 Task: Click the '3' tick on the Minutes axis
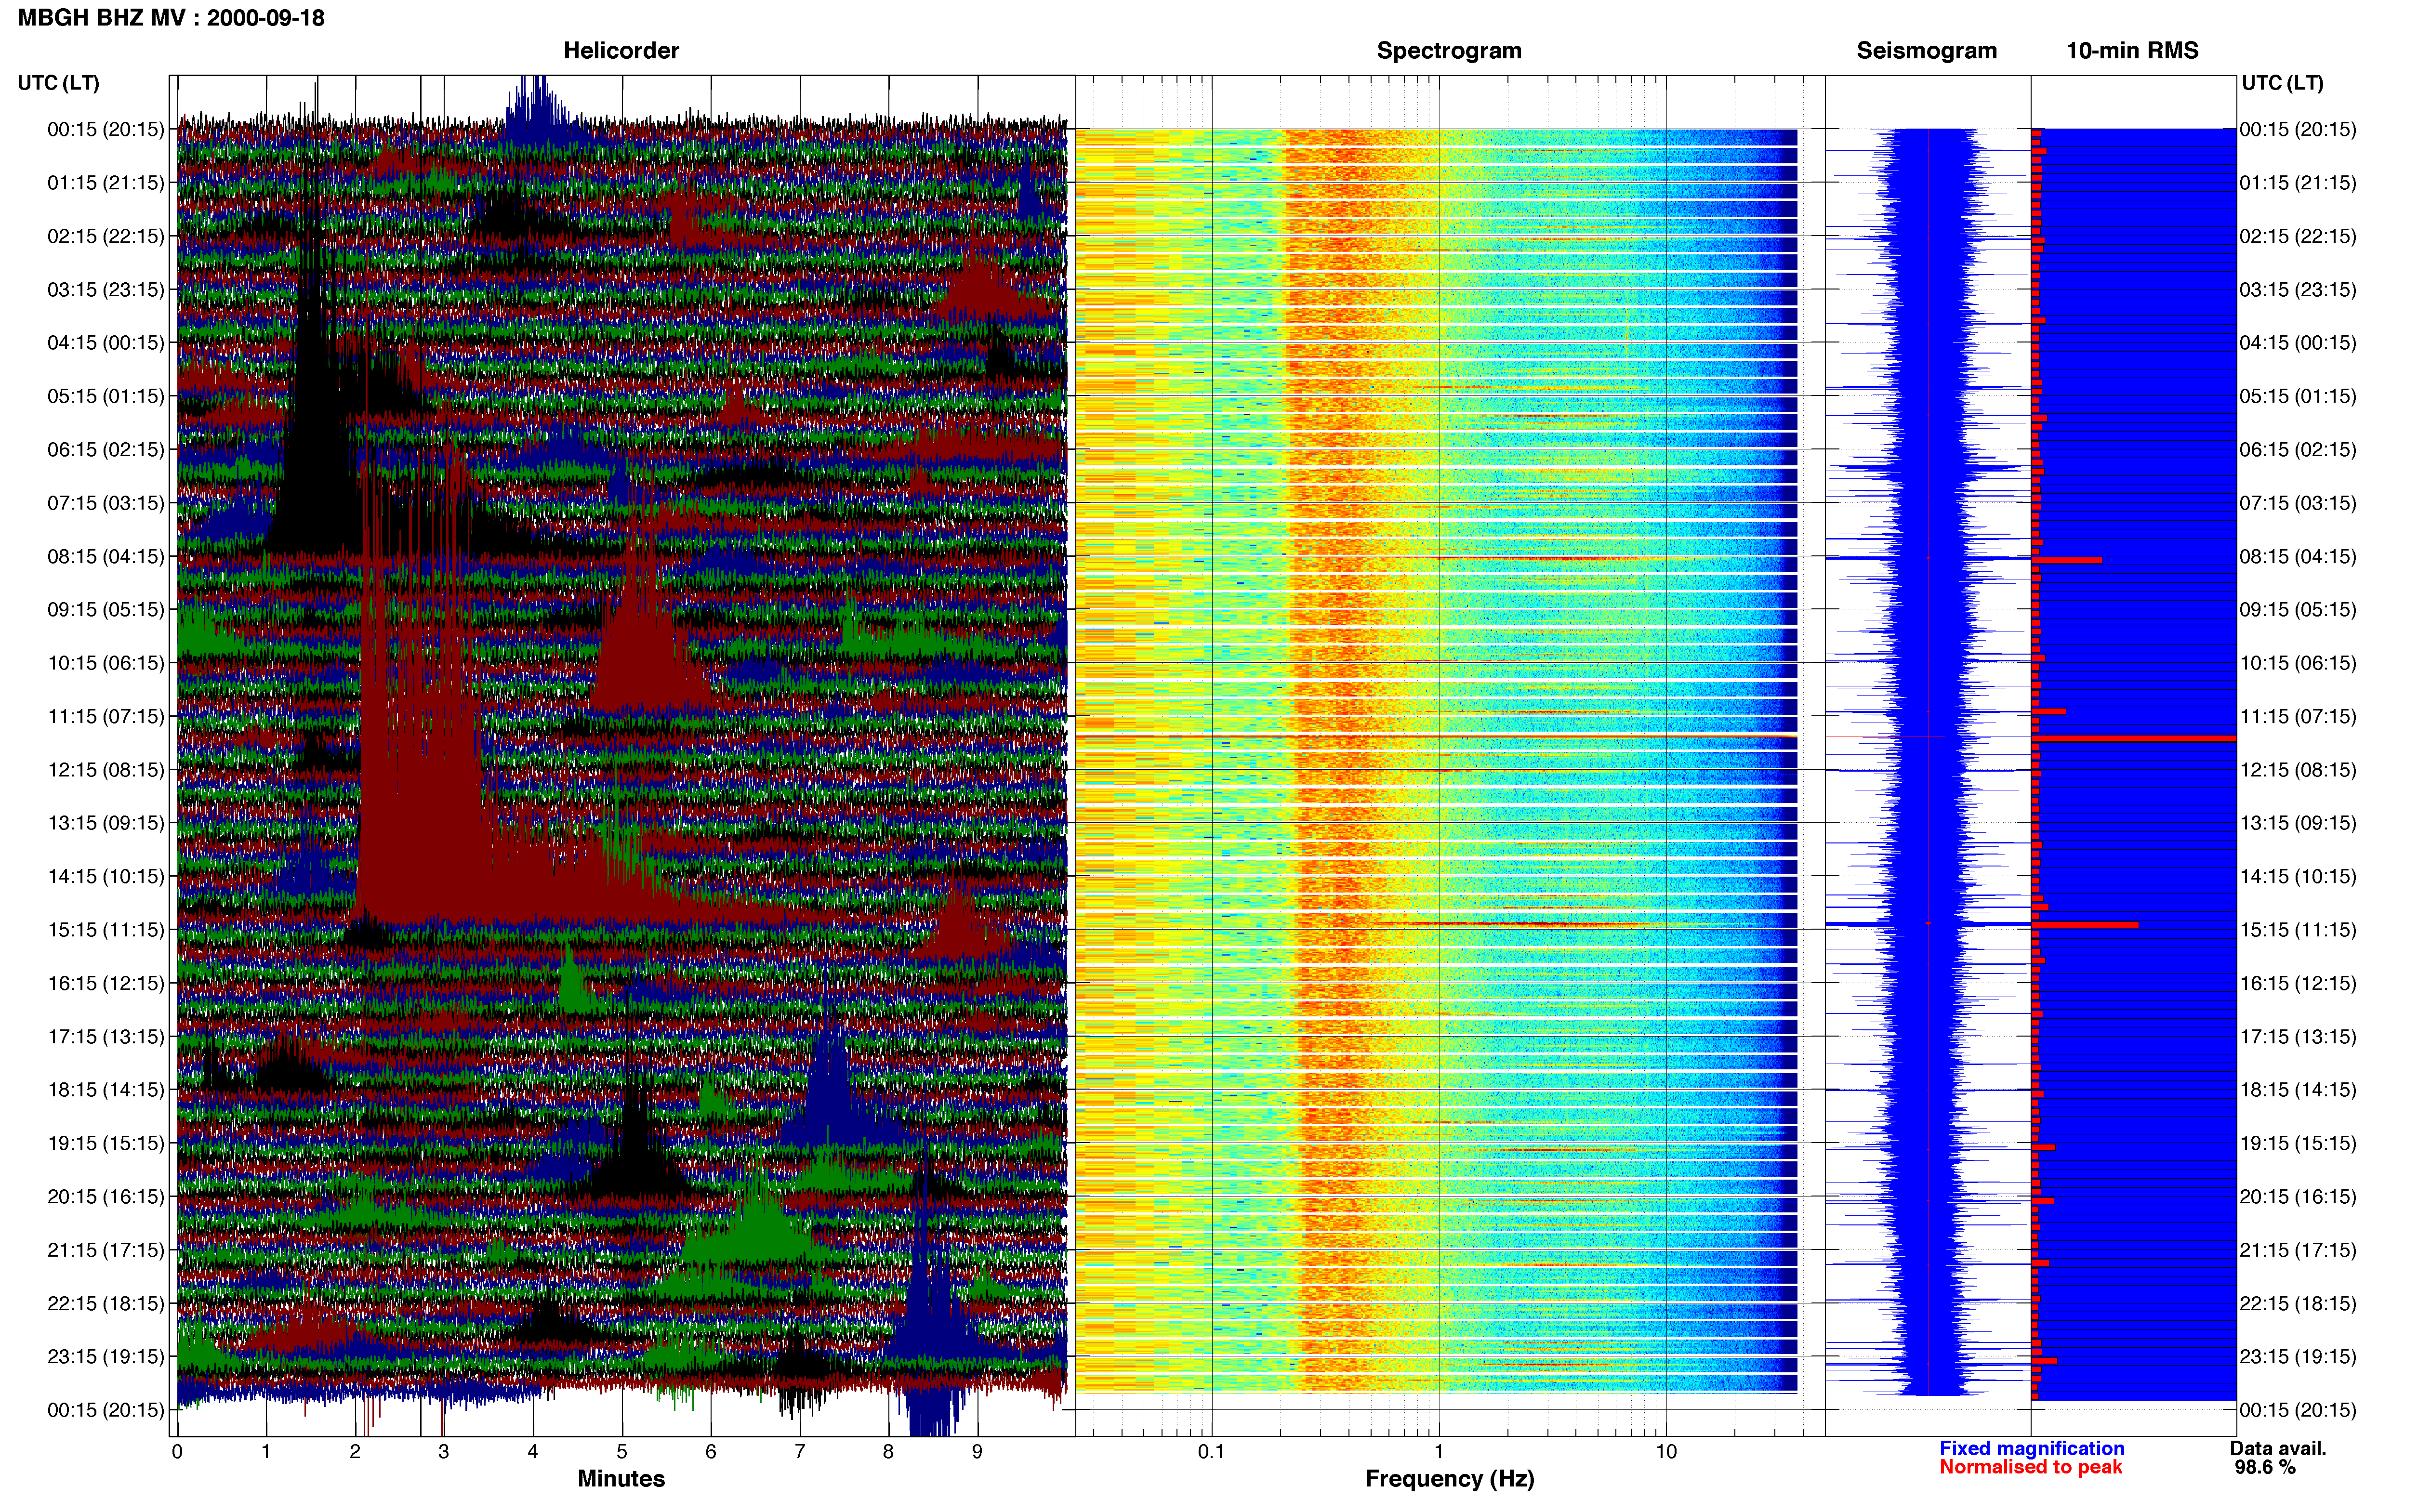[x=444, y=1452]
